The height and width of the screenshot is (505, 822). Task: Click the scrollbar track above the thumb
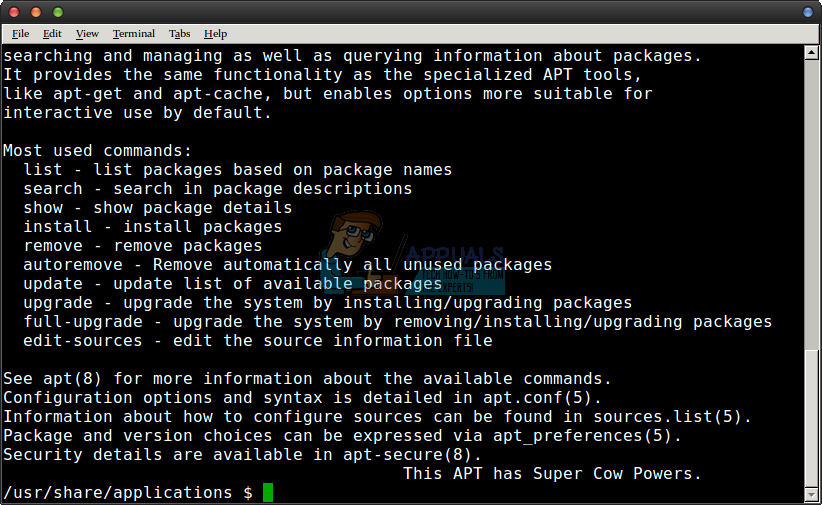click(x=813, y=200)
